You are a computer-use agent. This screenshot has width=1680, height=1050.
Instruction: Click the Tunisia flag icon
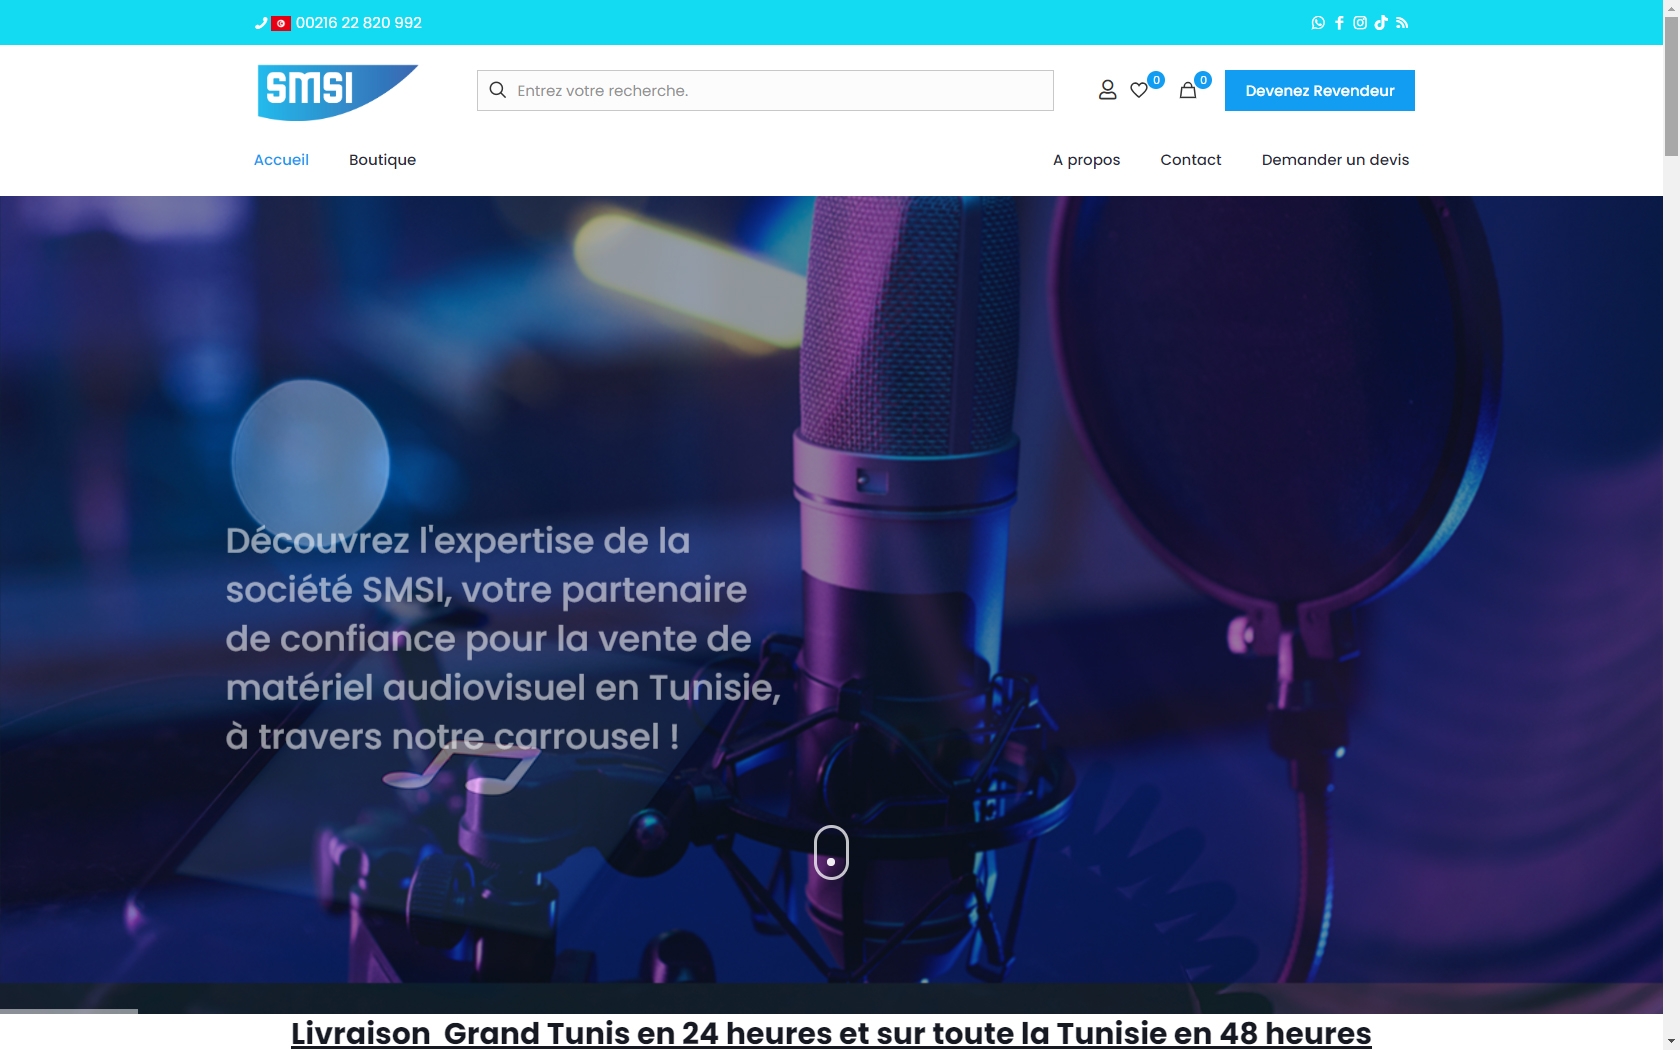coord(281,23)
